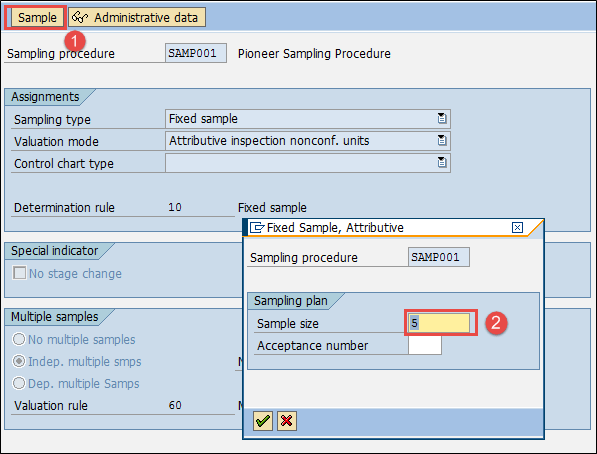The width and height of the screenshot is (597, 454).
Task: Click the Acceptance number input field
Action: pos(425,345)
